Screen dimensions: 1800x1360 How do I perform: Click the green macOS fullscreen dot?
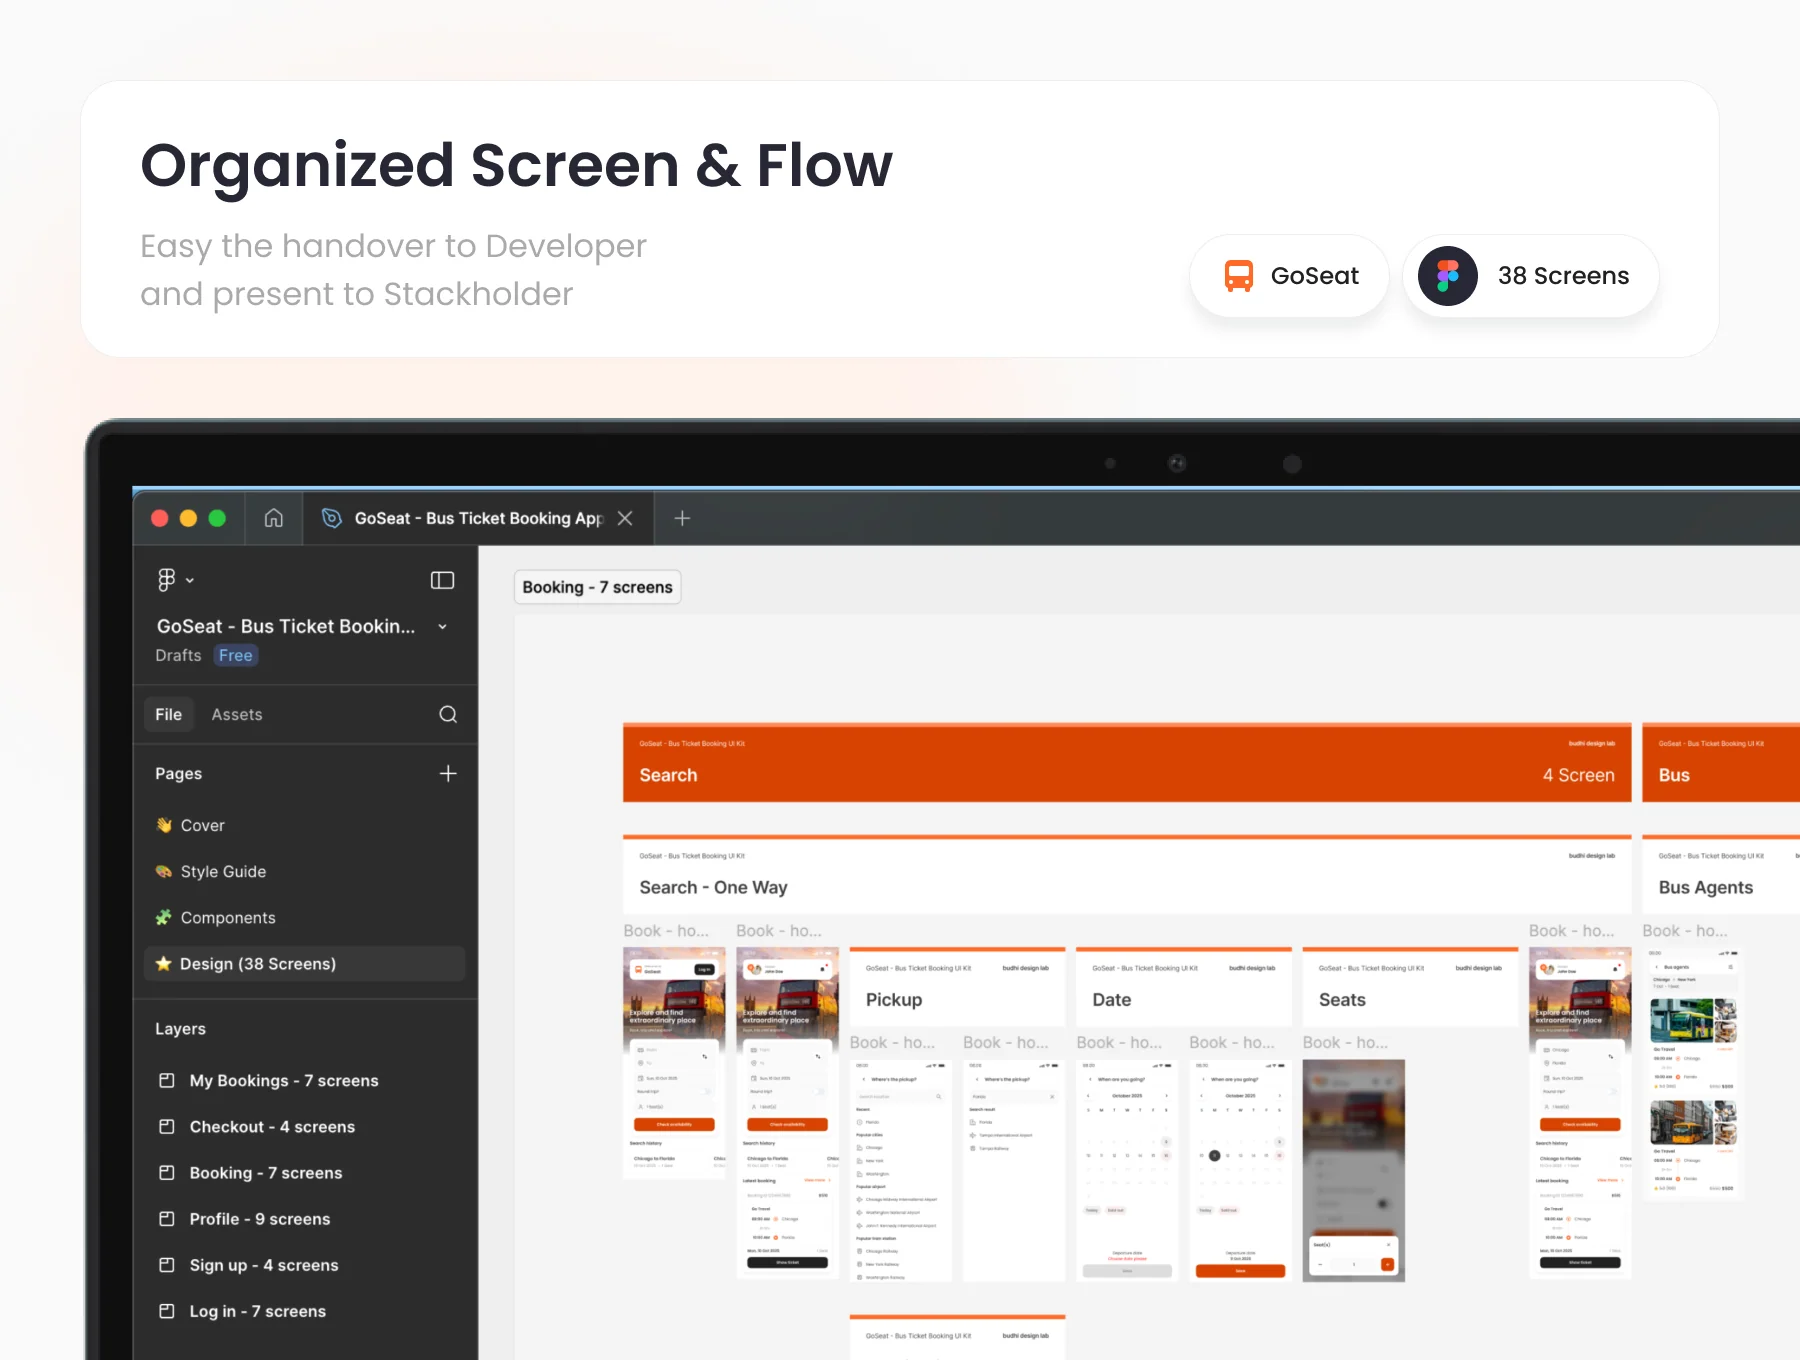coord(217,518)
